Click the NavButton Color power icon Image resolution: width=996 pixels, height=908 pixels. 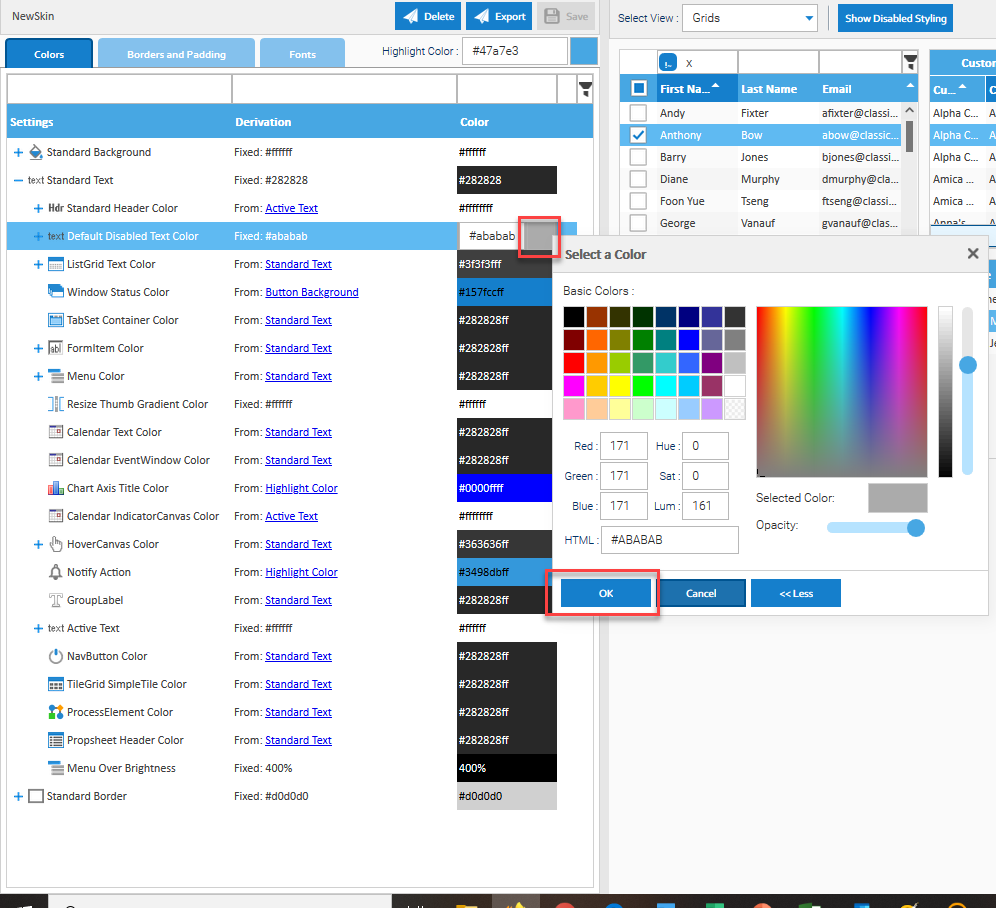(56, 656)
